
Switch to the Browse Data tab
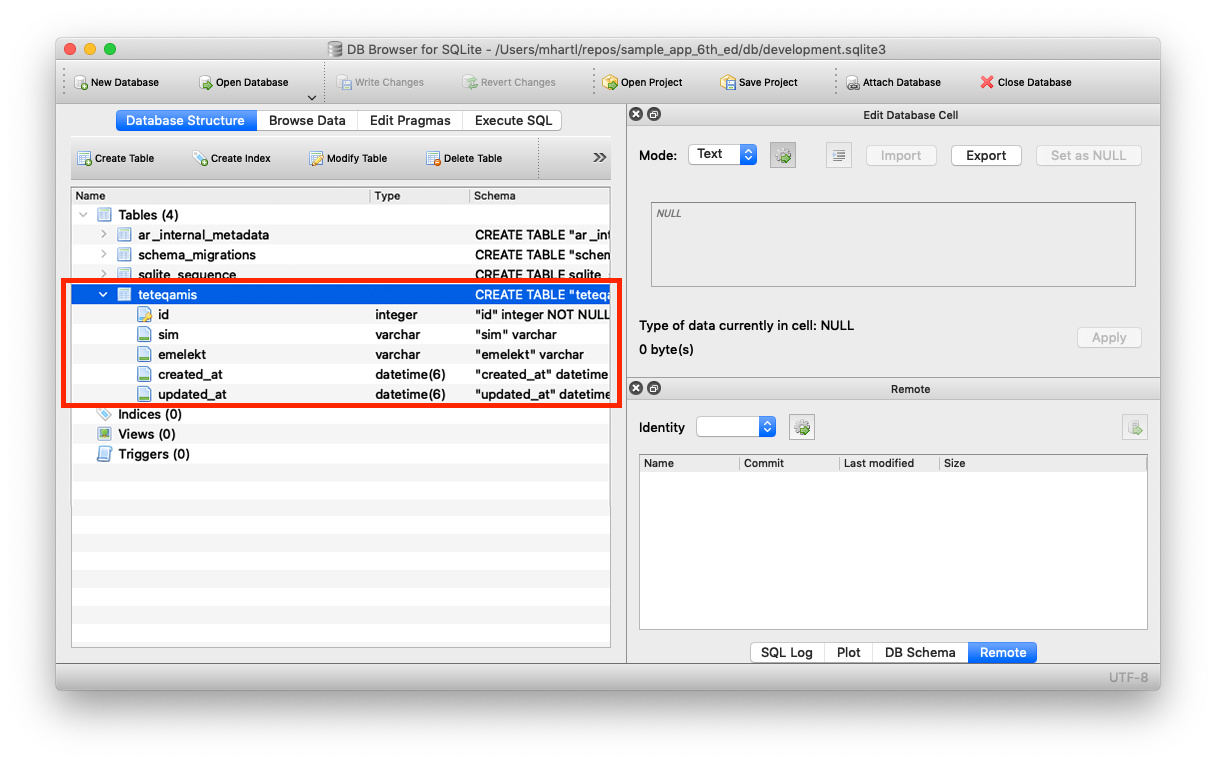[x=307, y=120]
